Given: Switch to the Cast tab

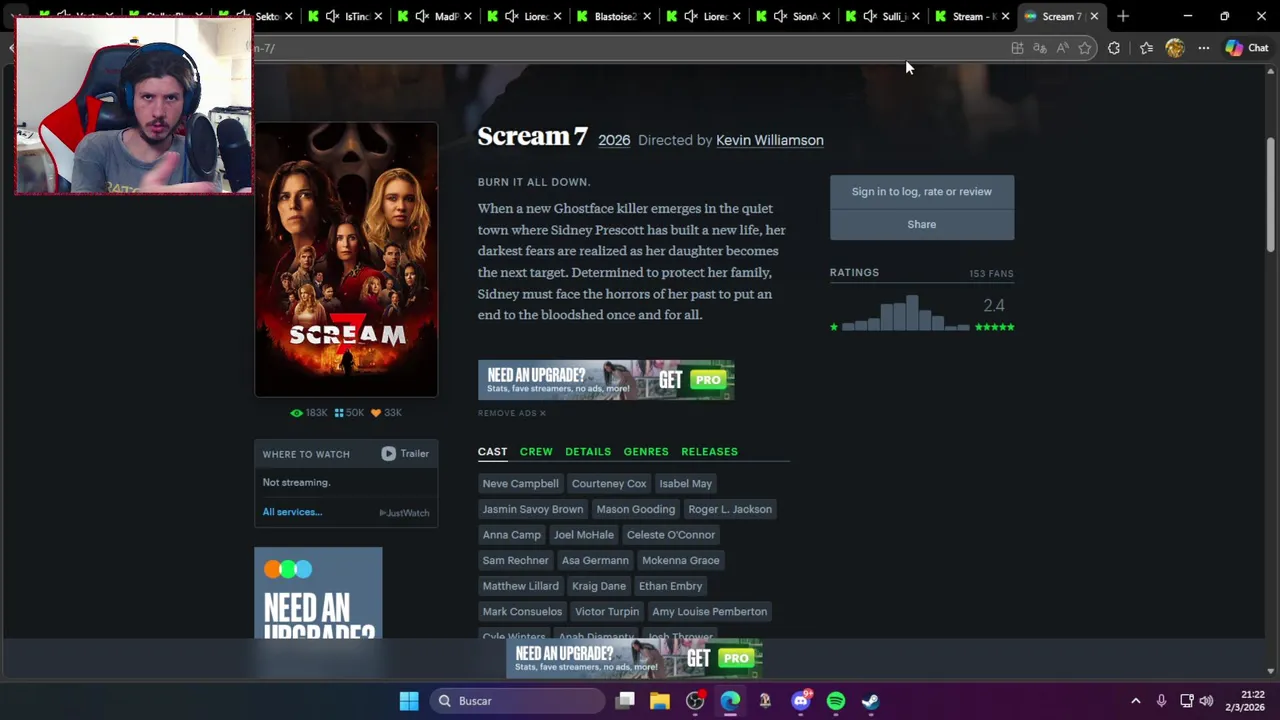Looking at the screenshot, I should click(x=492, y=452).
